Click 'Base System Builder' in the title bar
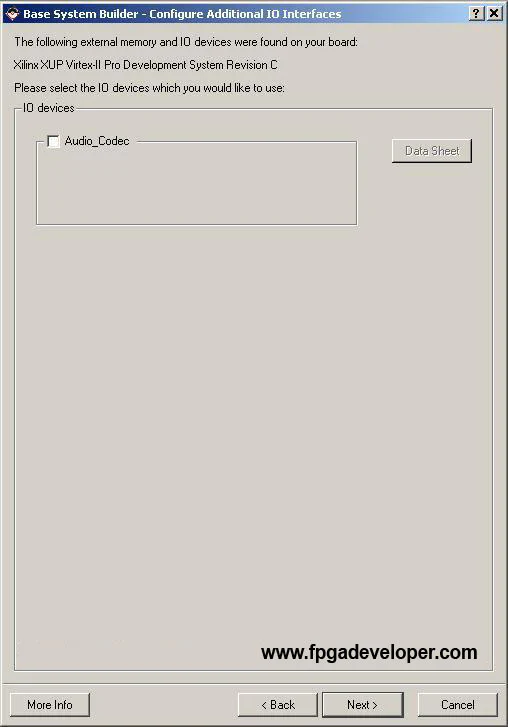 (x=81, y=14)
